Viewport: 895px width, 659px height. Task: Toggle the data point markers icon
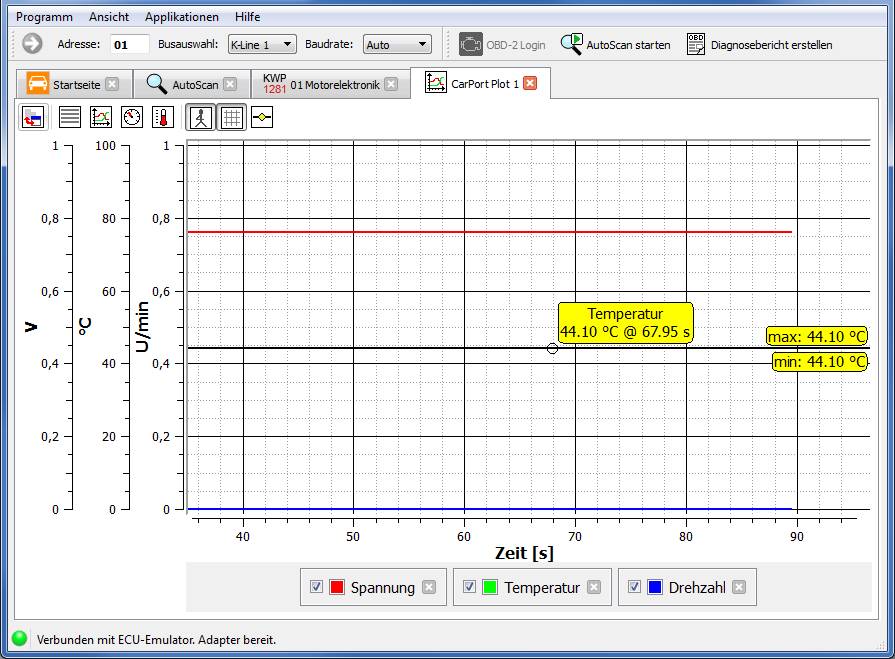(x=262, y=117)
